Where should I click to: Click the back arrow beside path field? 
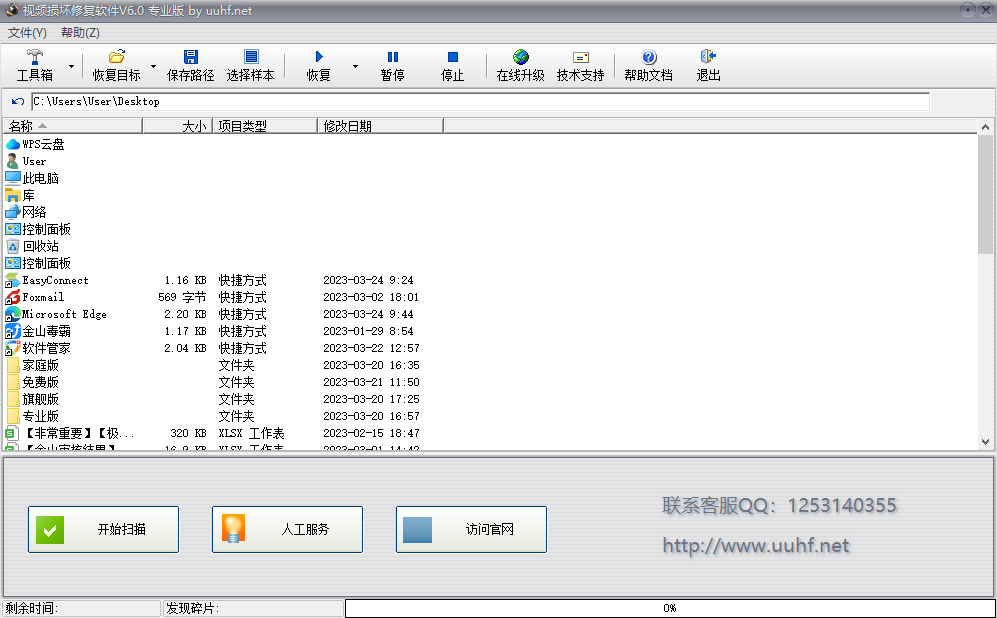18,102
